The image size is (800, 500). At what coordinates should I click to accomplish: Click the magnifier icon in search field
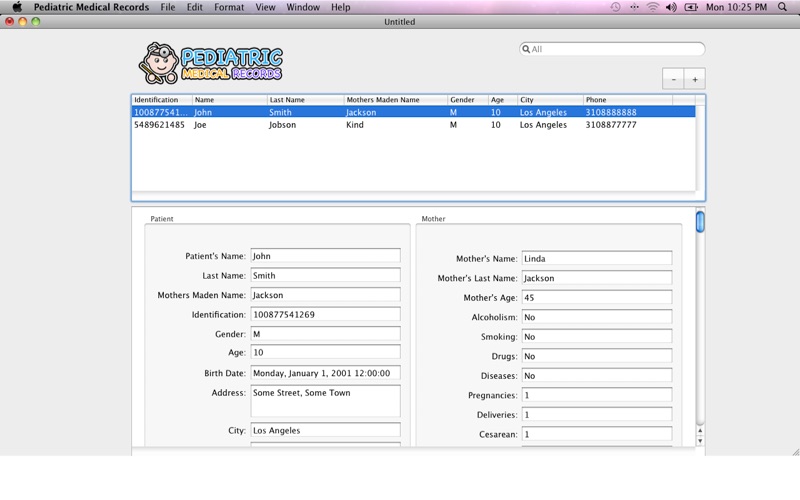(526, 49)
